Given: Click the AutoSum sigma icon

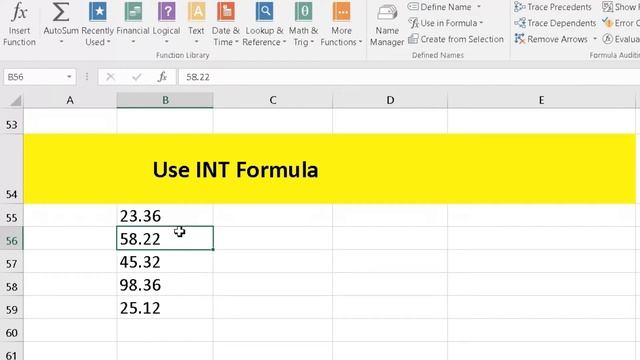Looking at the screenshot, I should tap(61, 12).
